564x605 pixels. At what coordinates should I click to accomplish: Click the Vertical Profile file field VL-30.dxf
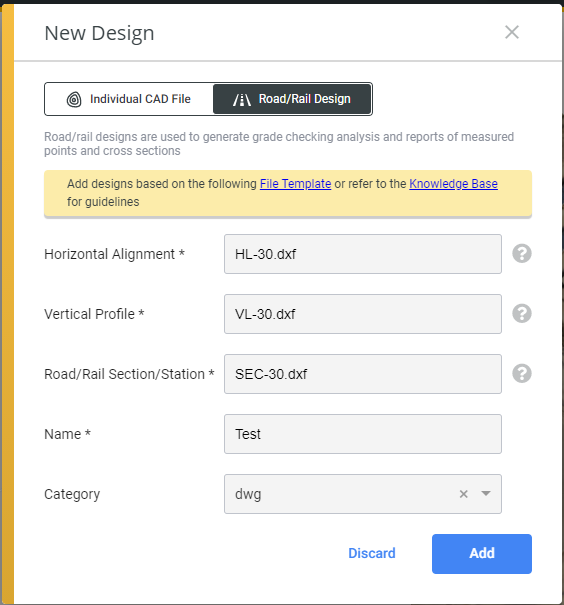tap(363, 314)
